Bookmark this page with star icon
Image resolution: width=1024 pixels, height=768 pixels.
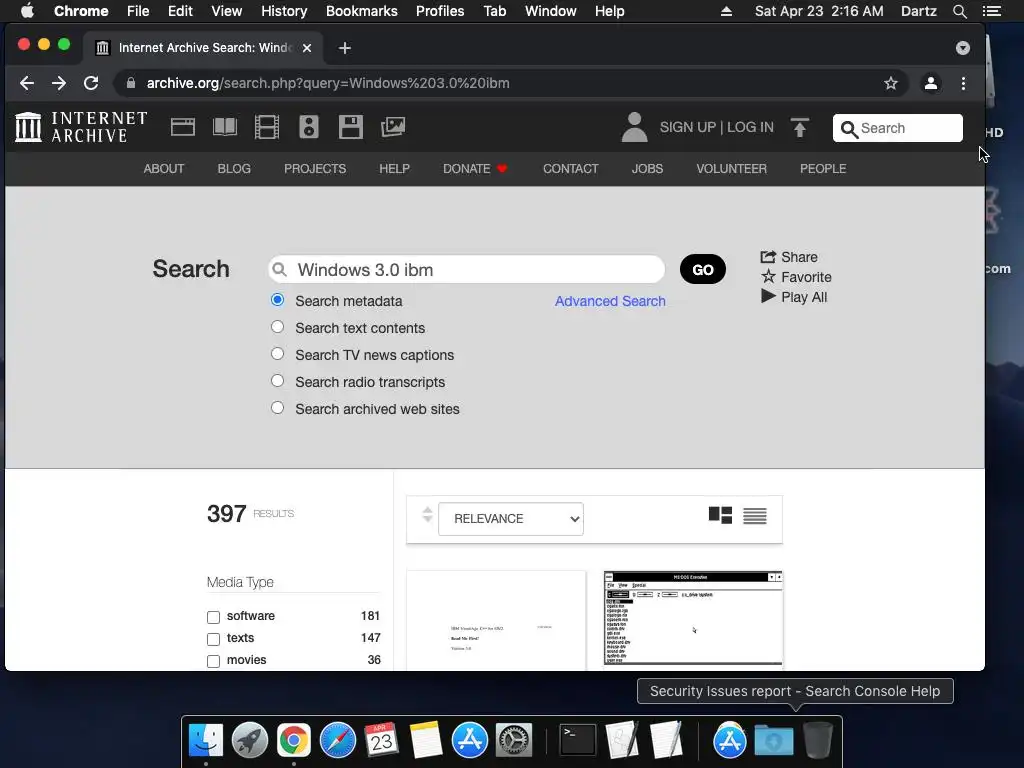[891, 83]
